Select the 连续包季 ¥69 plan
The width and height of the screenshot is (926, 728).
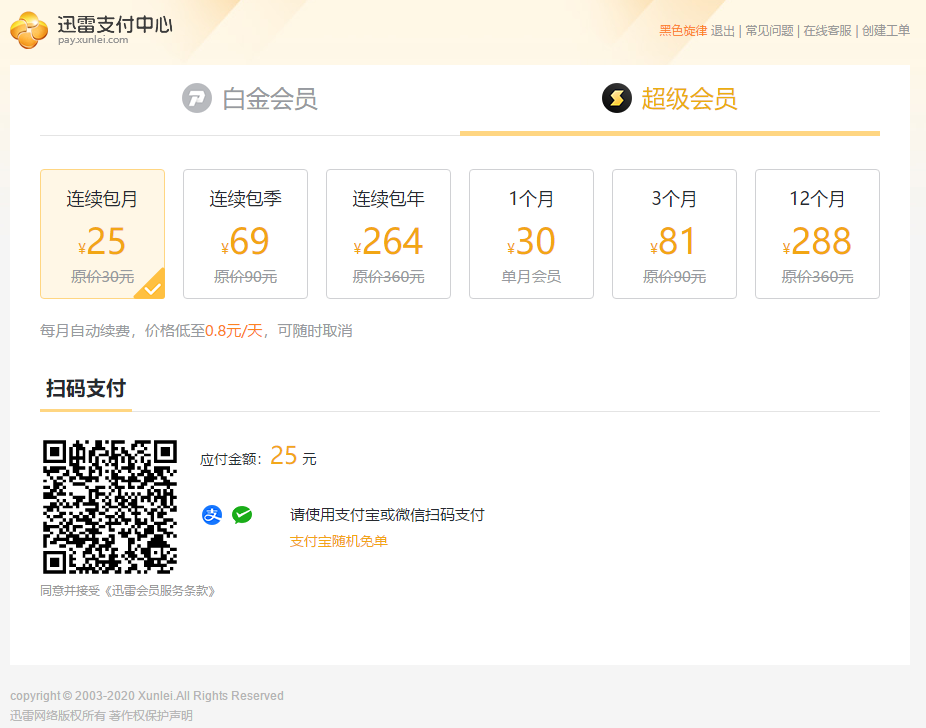pos(246,234)
